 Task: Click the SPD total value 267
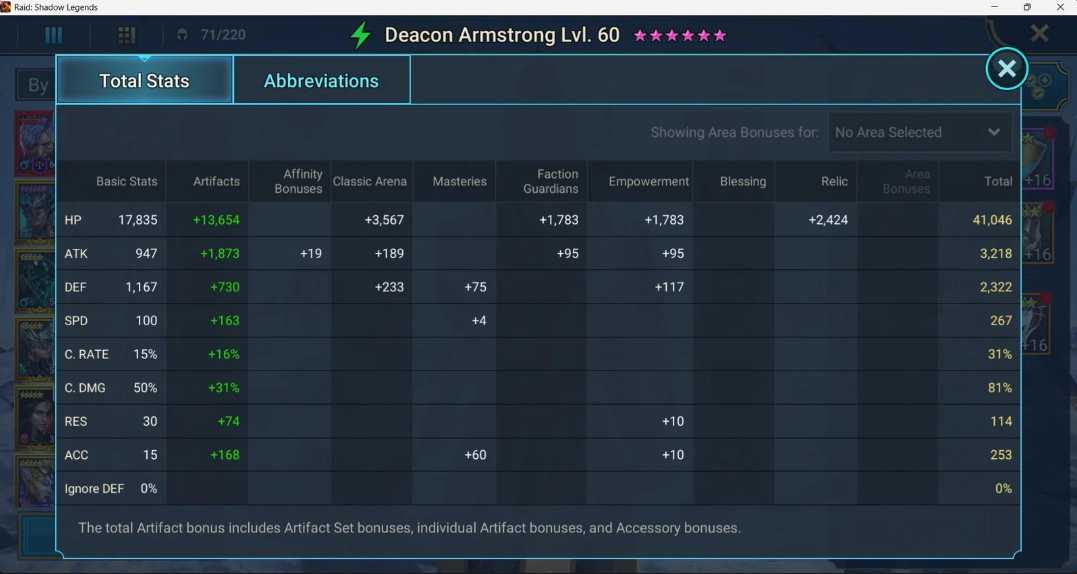click(x=1001, y=321)
